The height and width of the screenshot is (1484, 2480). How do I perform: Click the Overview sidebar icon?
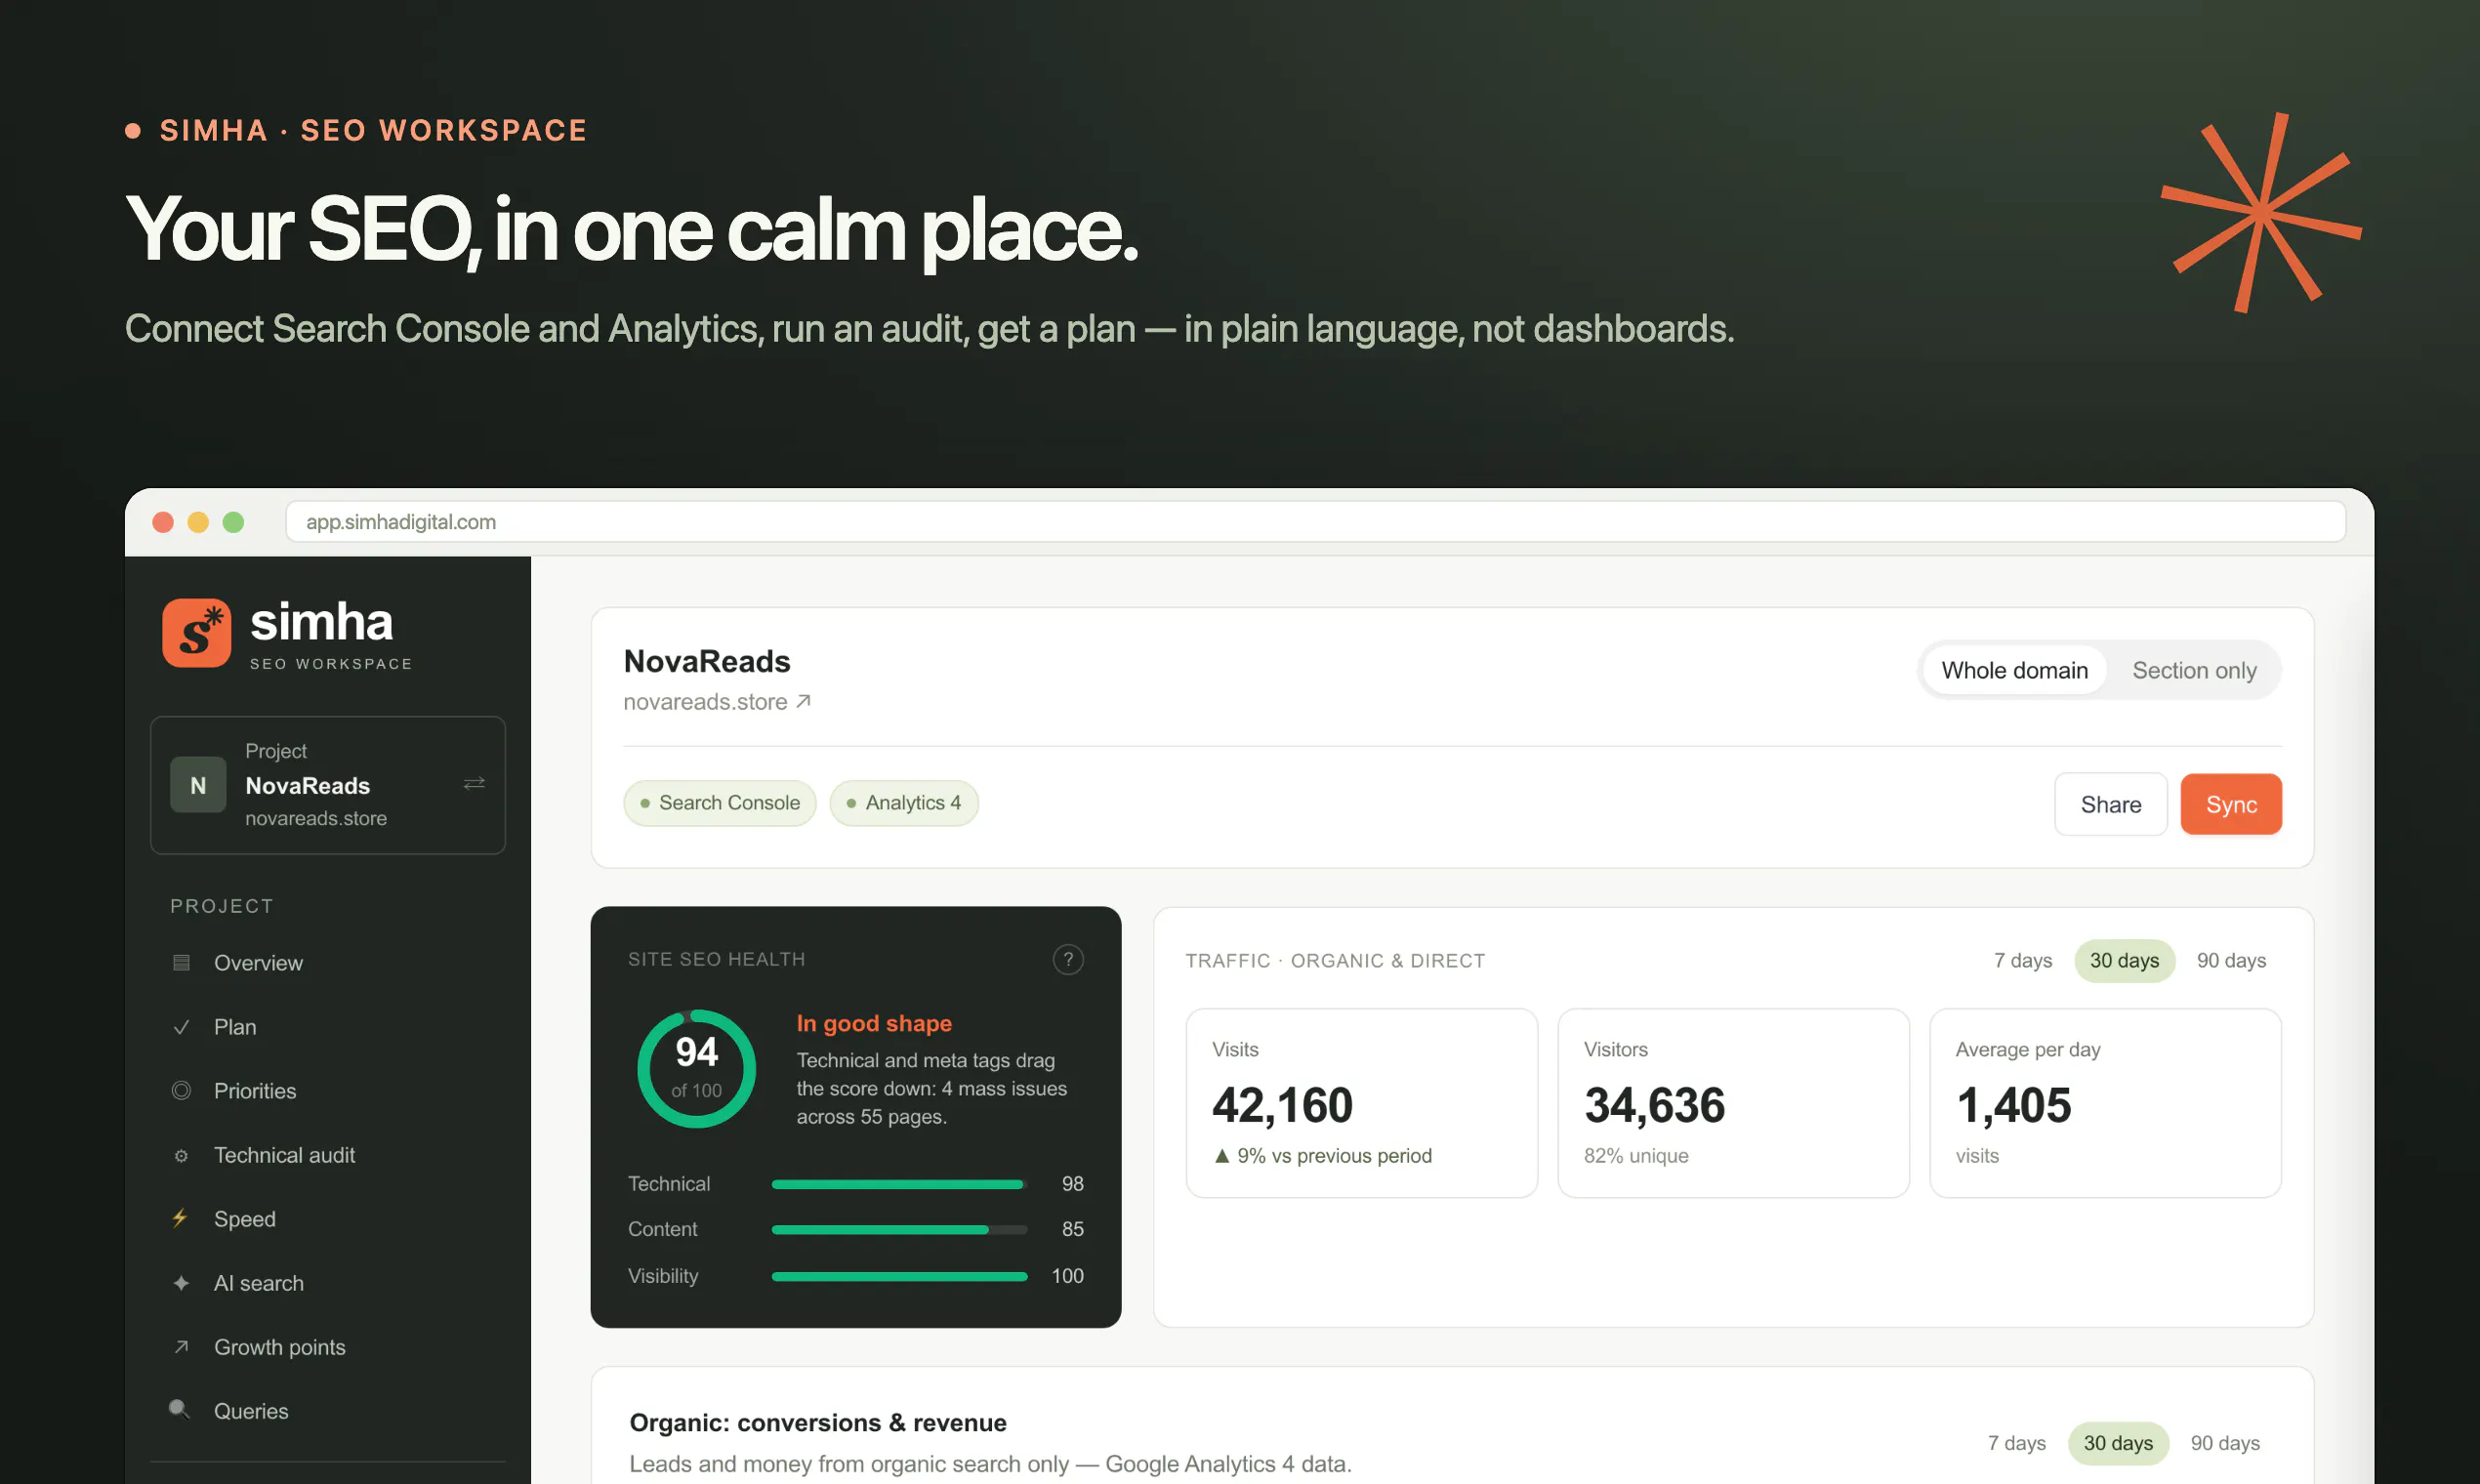(181, 962)
